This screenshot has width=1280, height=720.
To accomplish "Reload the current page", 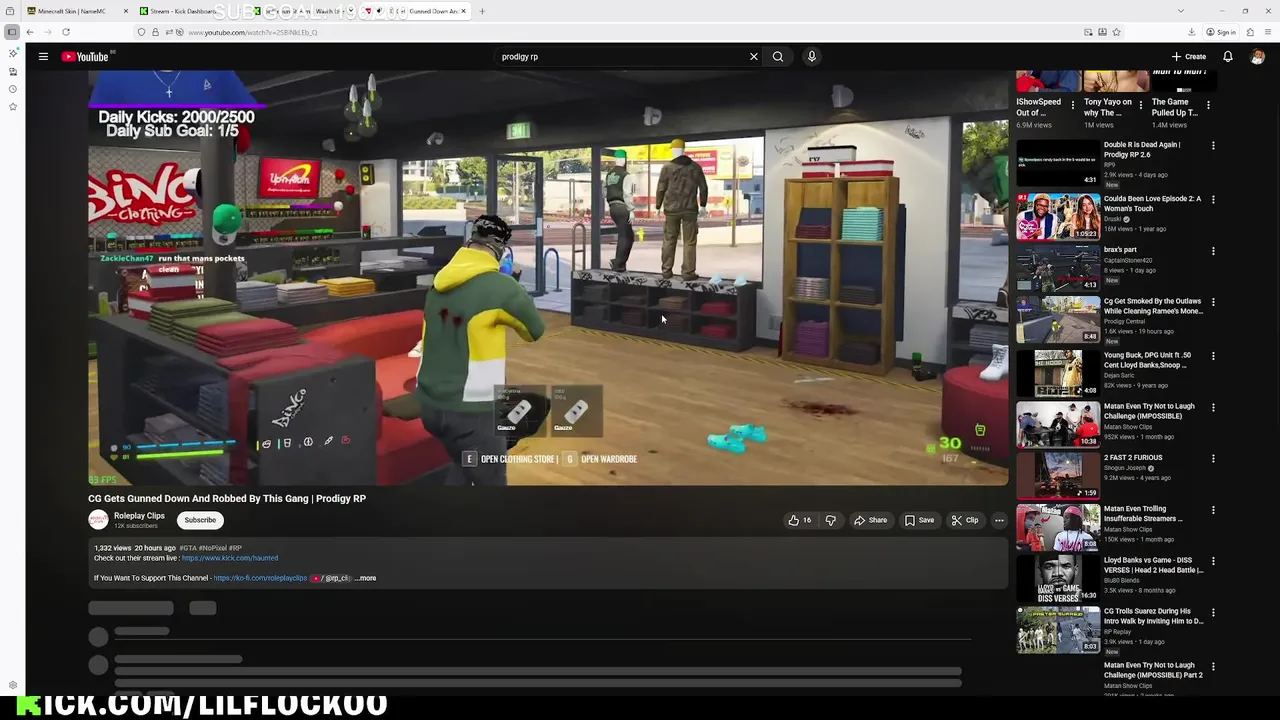I will [66, 32].
